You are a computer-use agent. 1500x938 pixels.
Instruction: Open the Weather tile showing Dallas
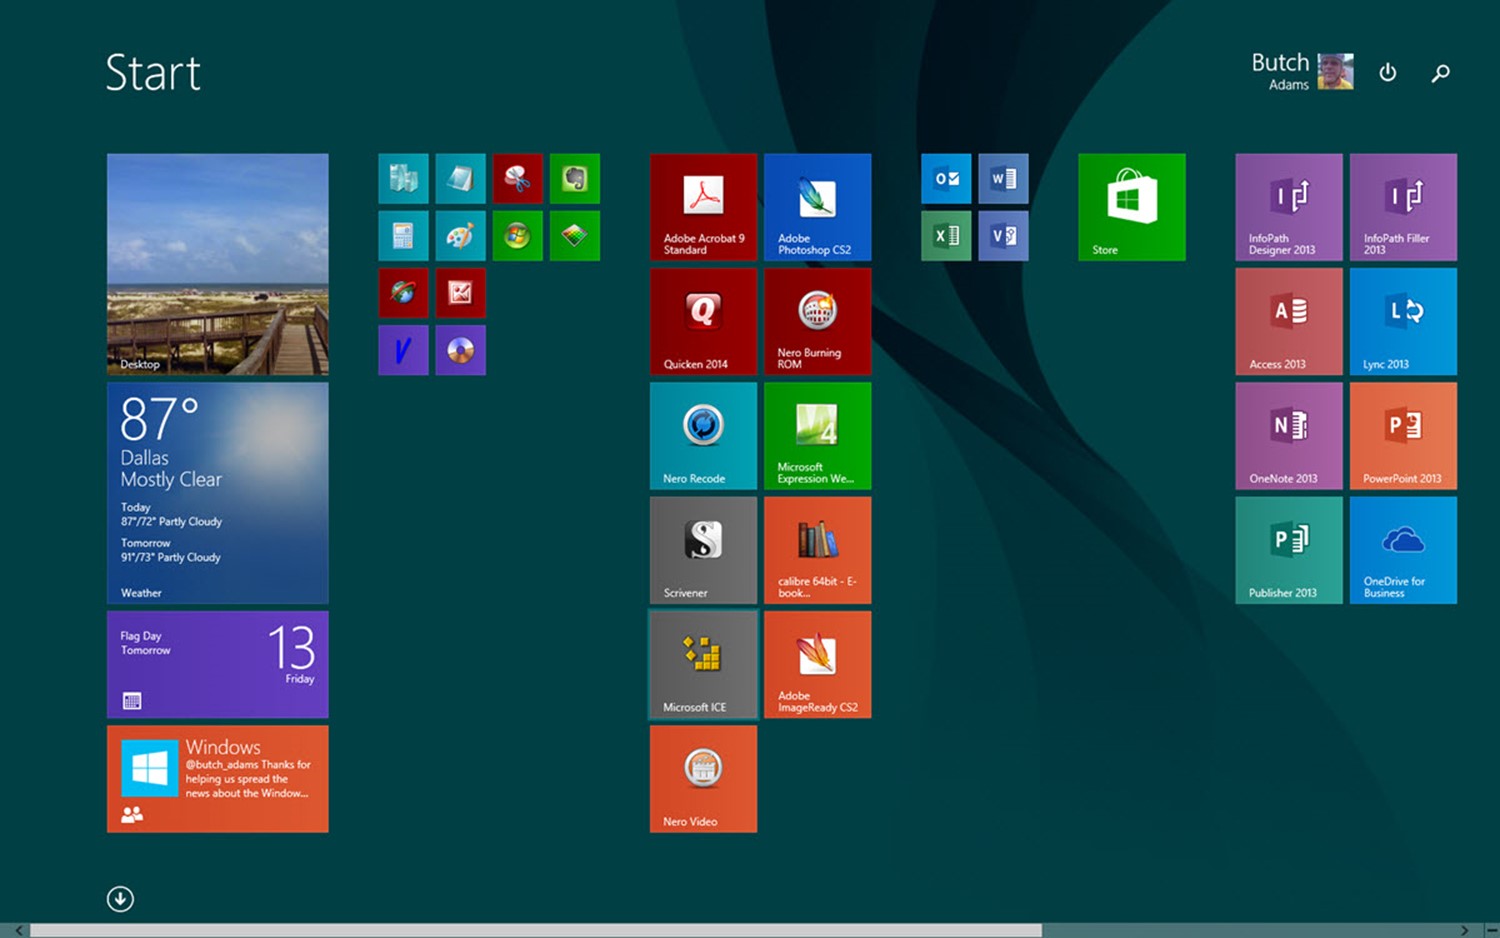pyautogui.click(x=218, y=493)
